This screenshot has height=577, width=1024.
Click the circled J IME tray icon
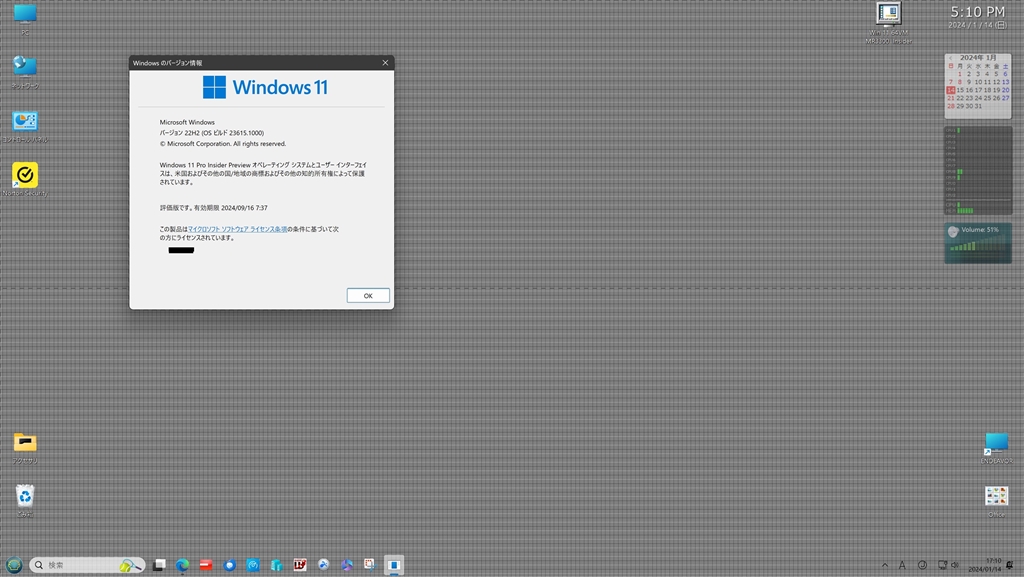(922, 565)
